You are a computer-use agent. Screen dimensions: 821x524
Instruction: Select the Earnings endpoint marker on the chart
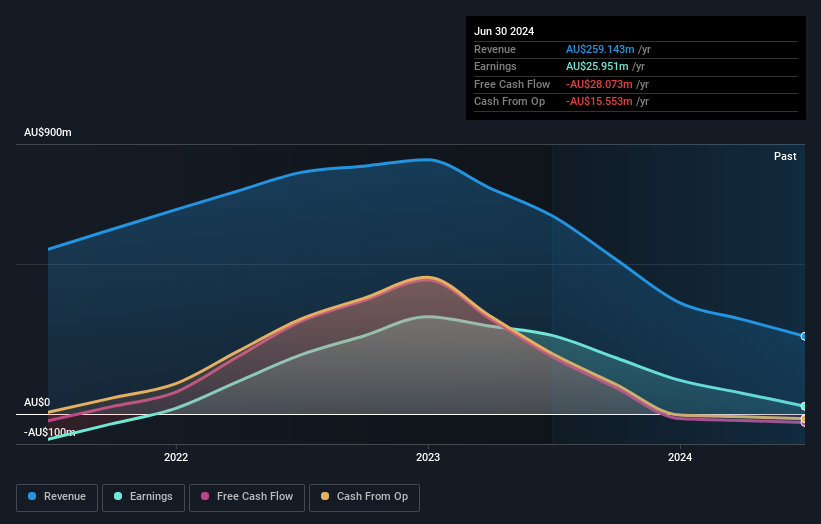click(804, 406)
